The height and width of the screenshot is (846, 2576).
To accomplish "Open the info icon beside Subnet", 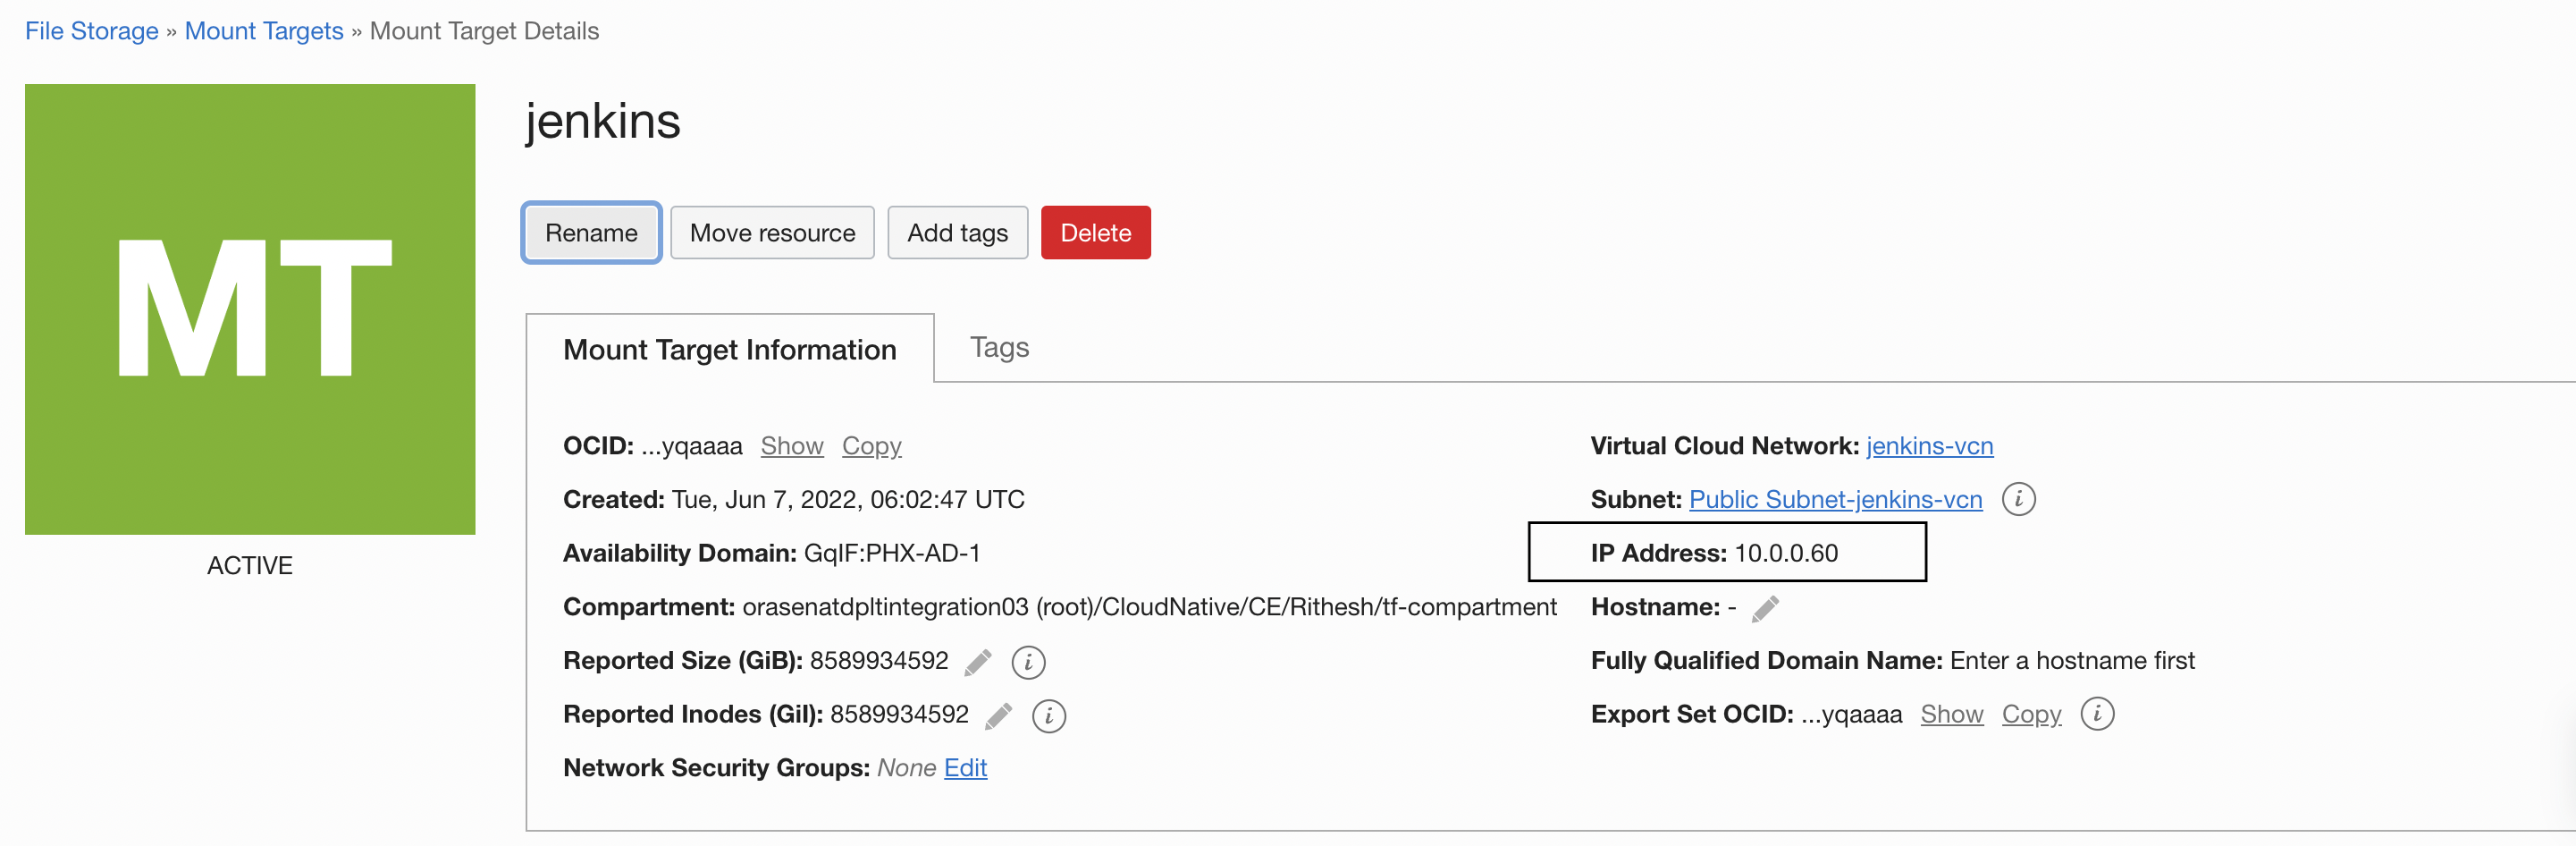I will 2018,500.
